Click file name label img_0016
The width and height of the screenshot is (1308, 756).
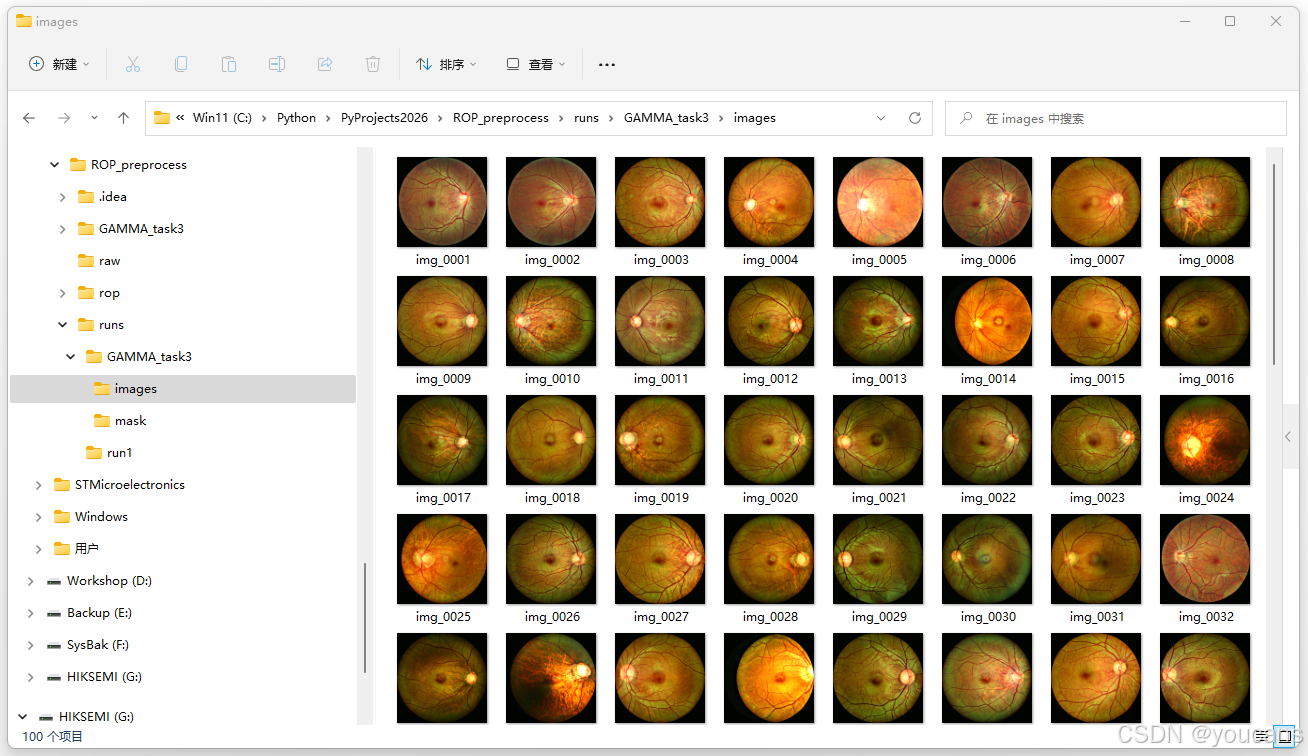(1206, 379)
